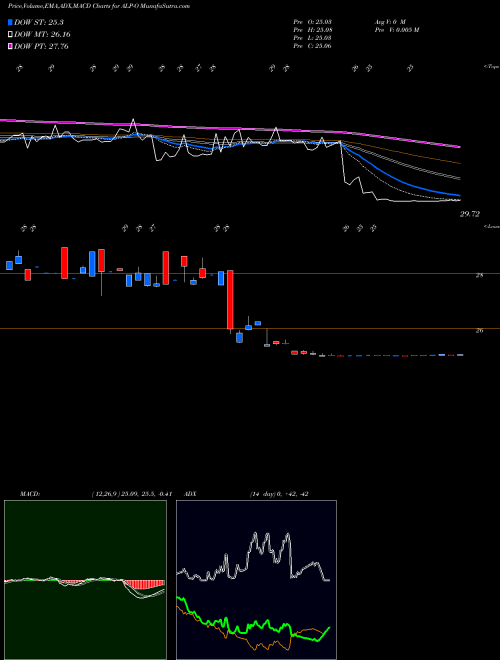Click the 'Pre C: 25.06' close value

pyautogui.click(x=313, y=45)
